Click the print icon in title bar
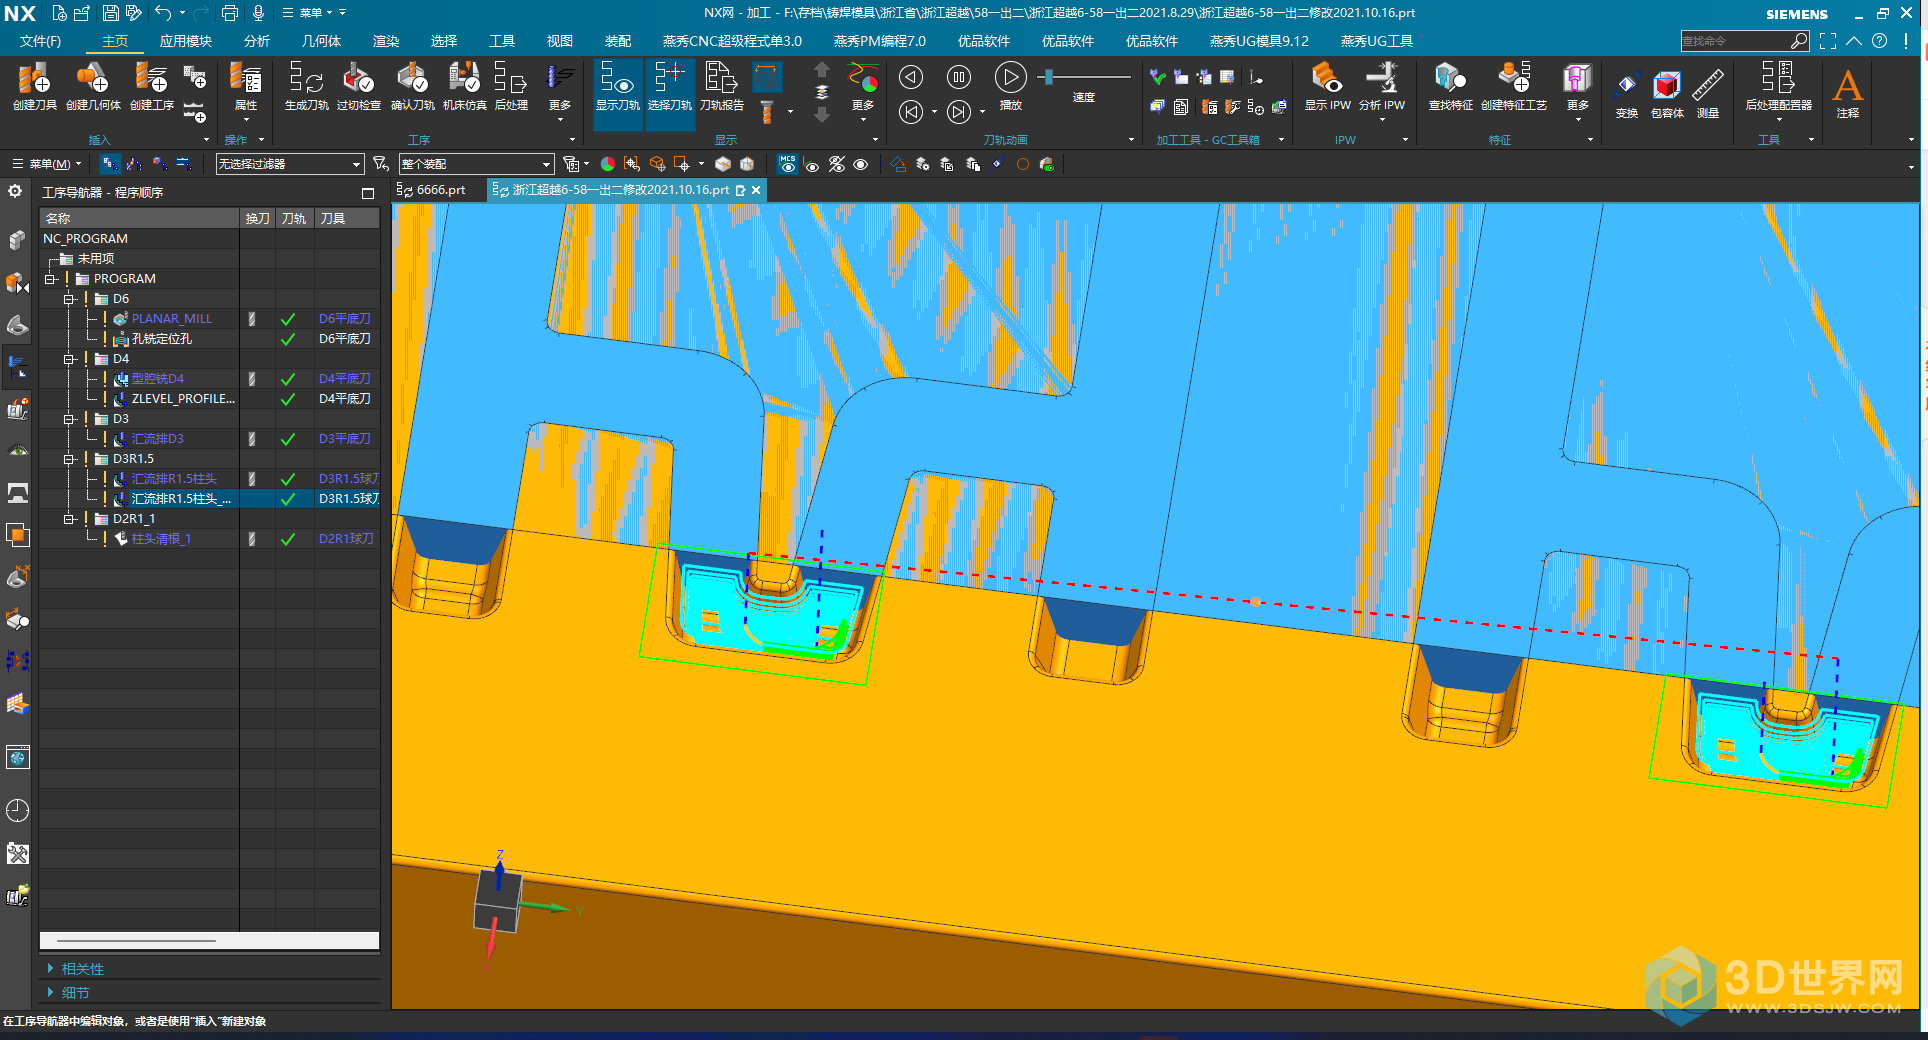 coord(229,13)
